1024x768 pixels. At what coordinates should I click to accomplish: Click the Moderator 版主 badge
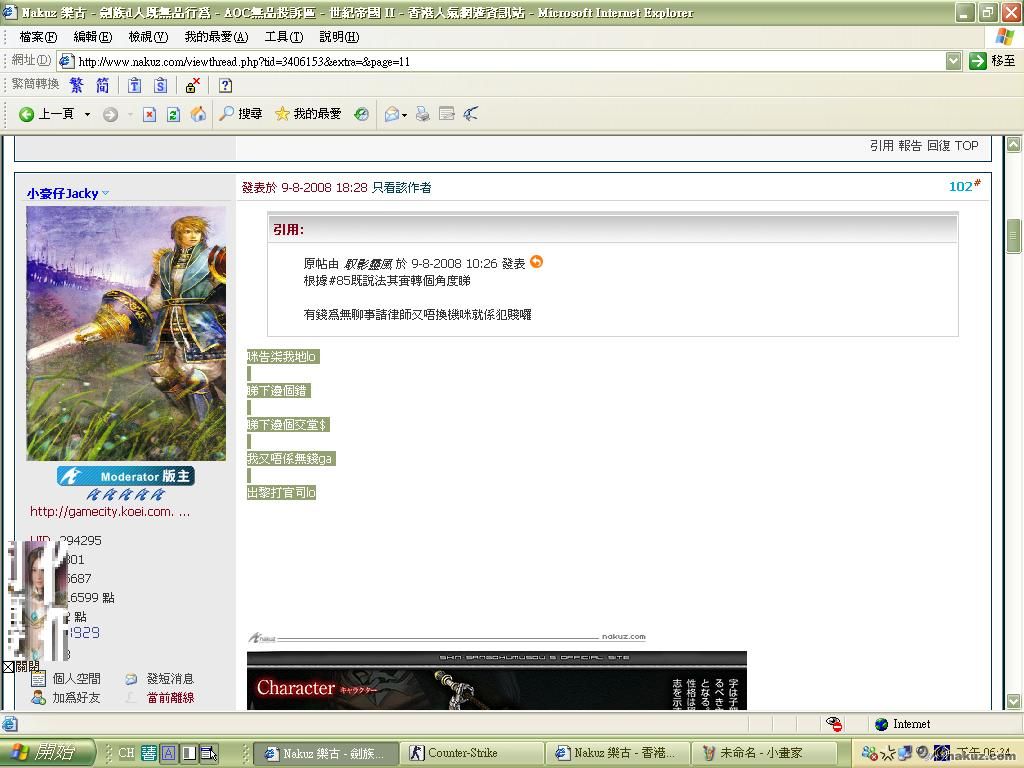coord(126,476)
